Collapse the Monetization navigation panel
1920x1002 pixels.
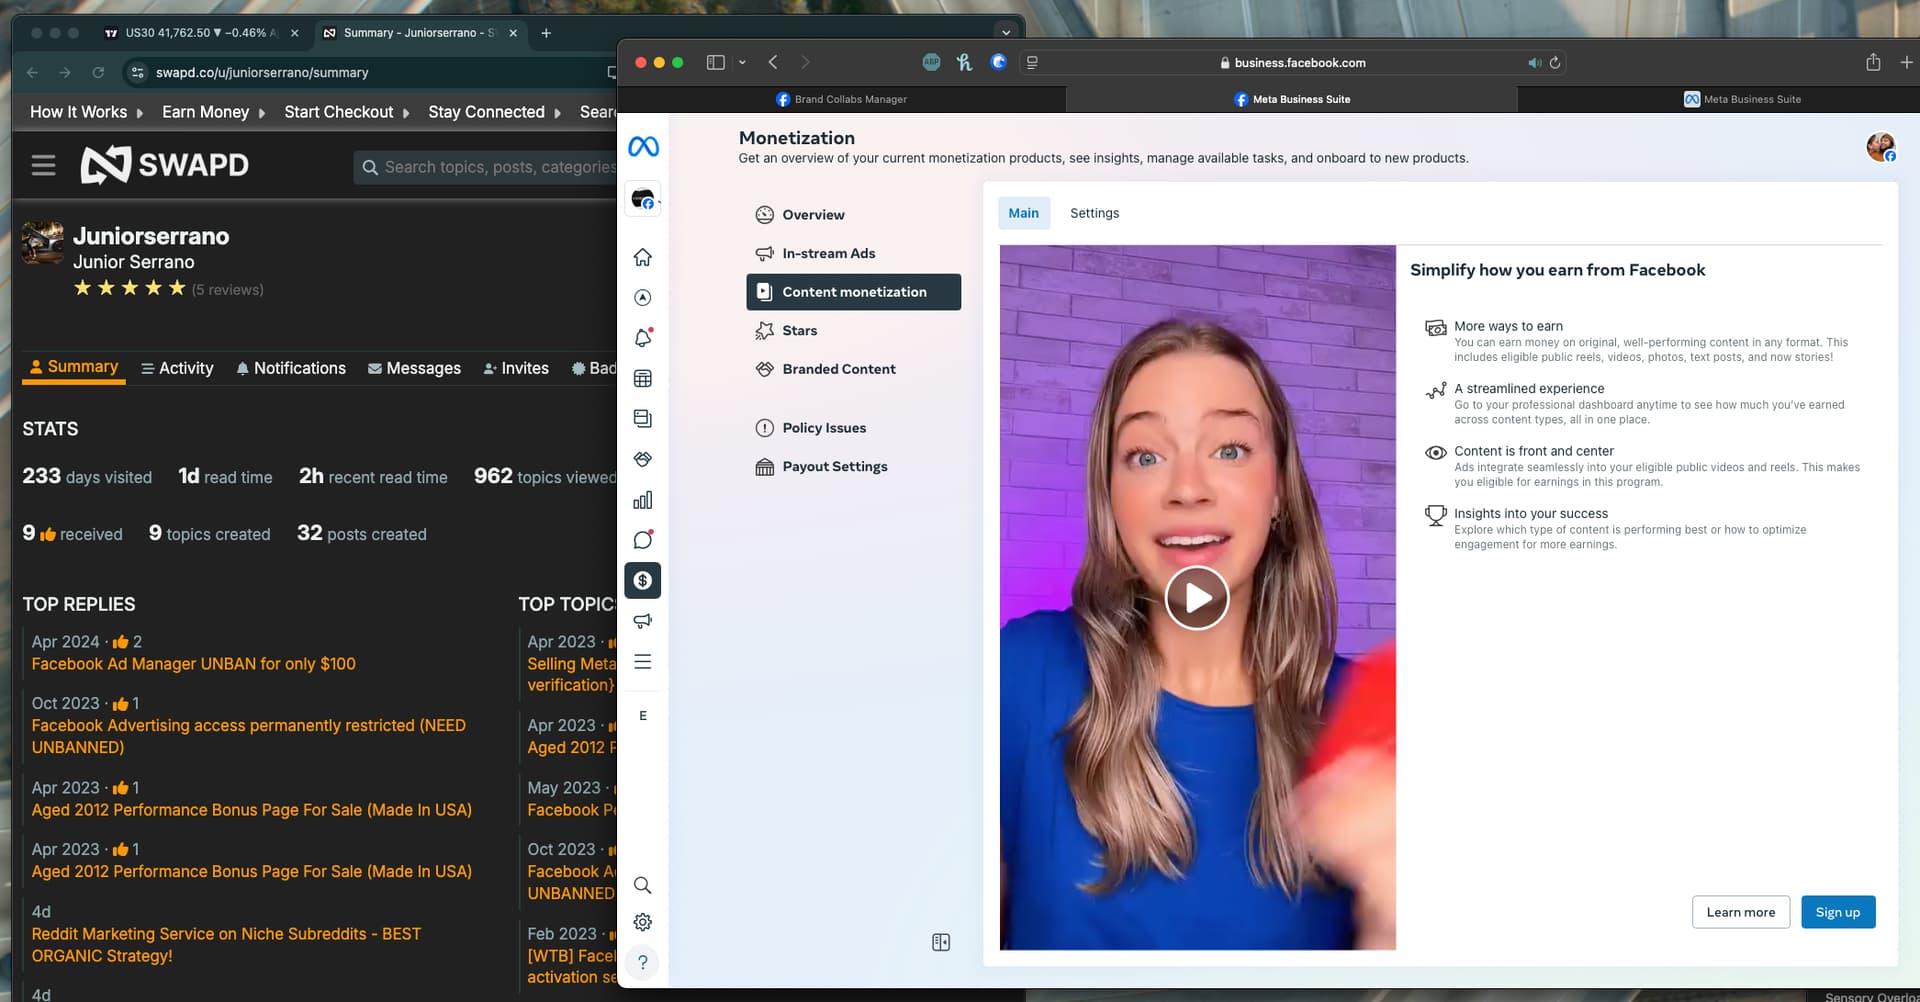940,942
